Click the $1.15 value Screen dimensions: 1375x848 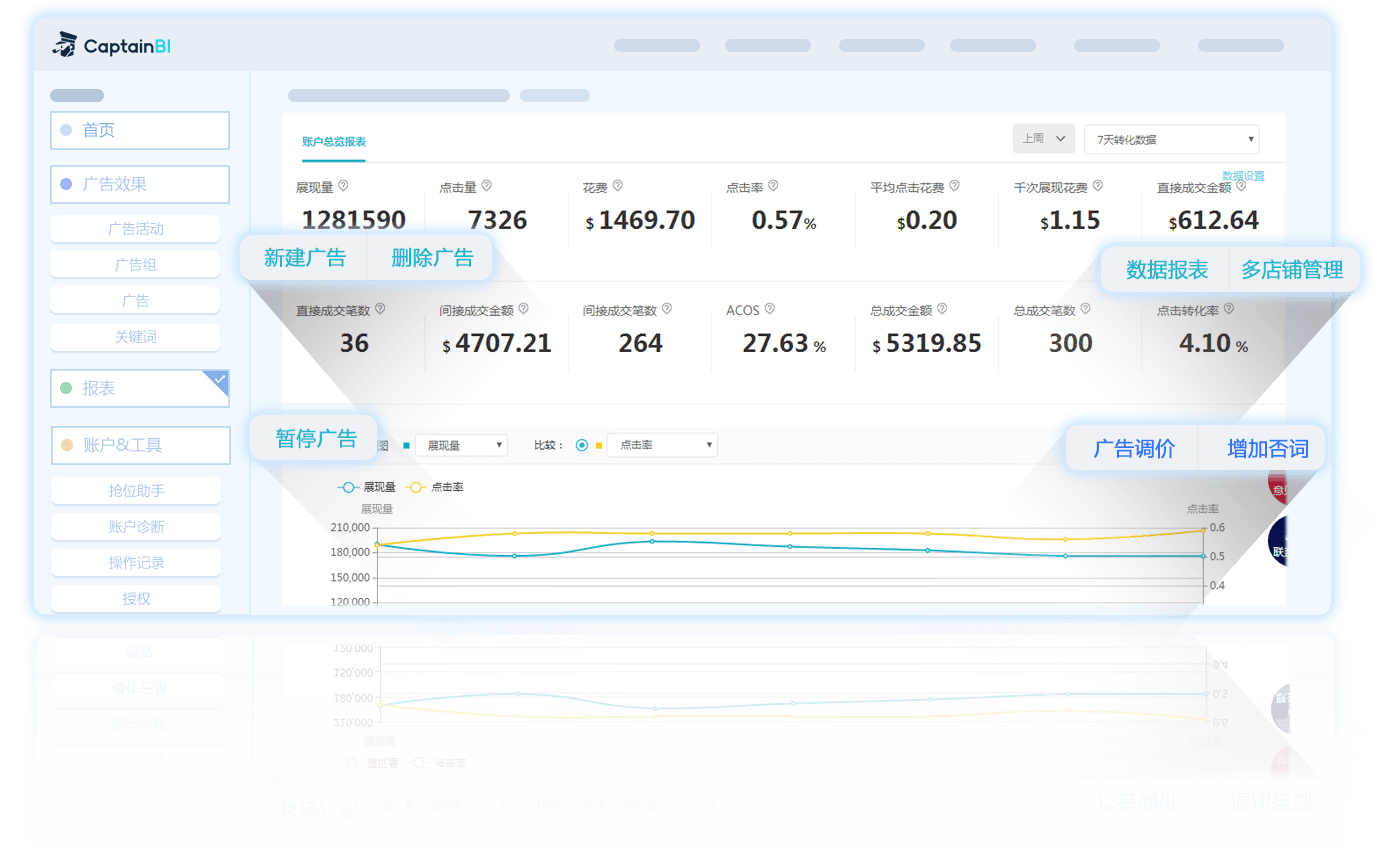1070,221
